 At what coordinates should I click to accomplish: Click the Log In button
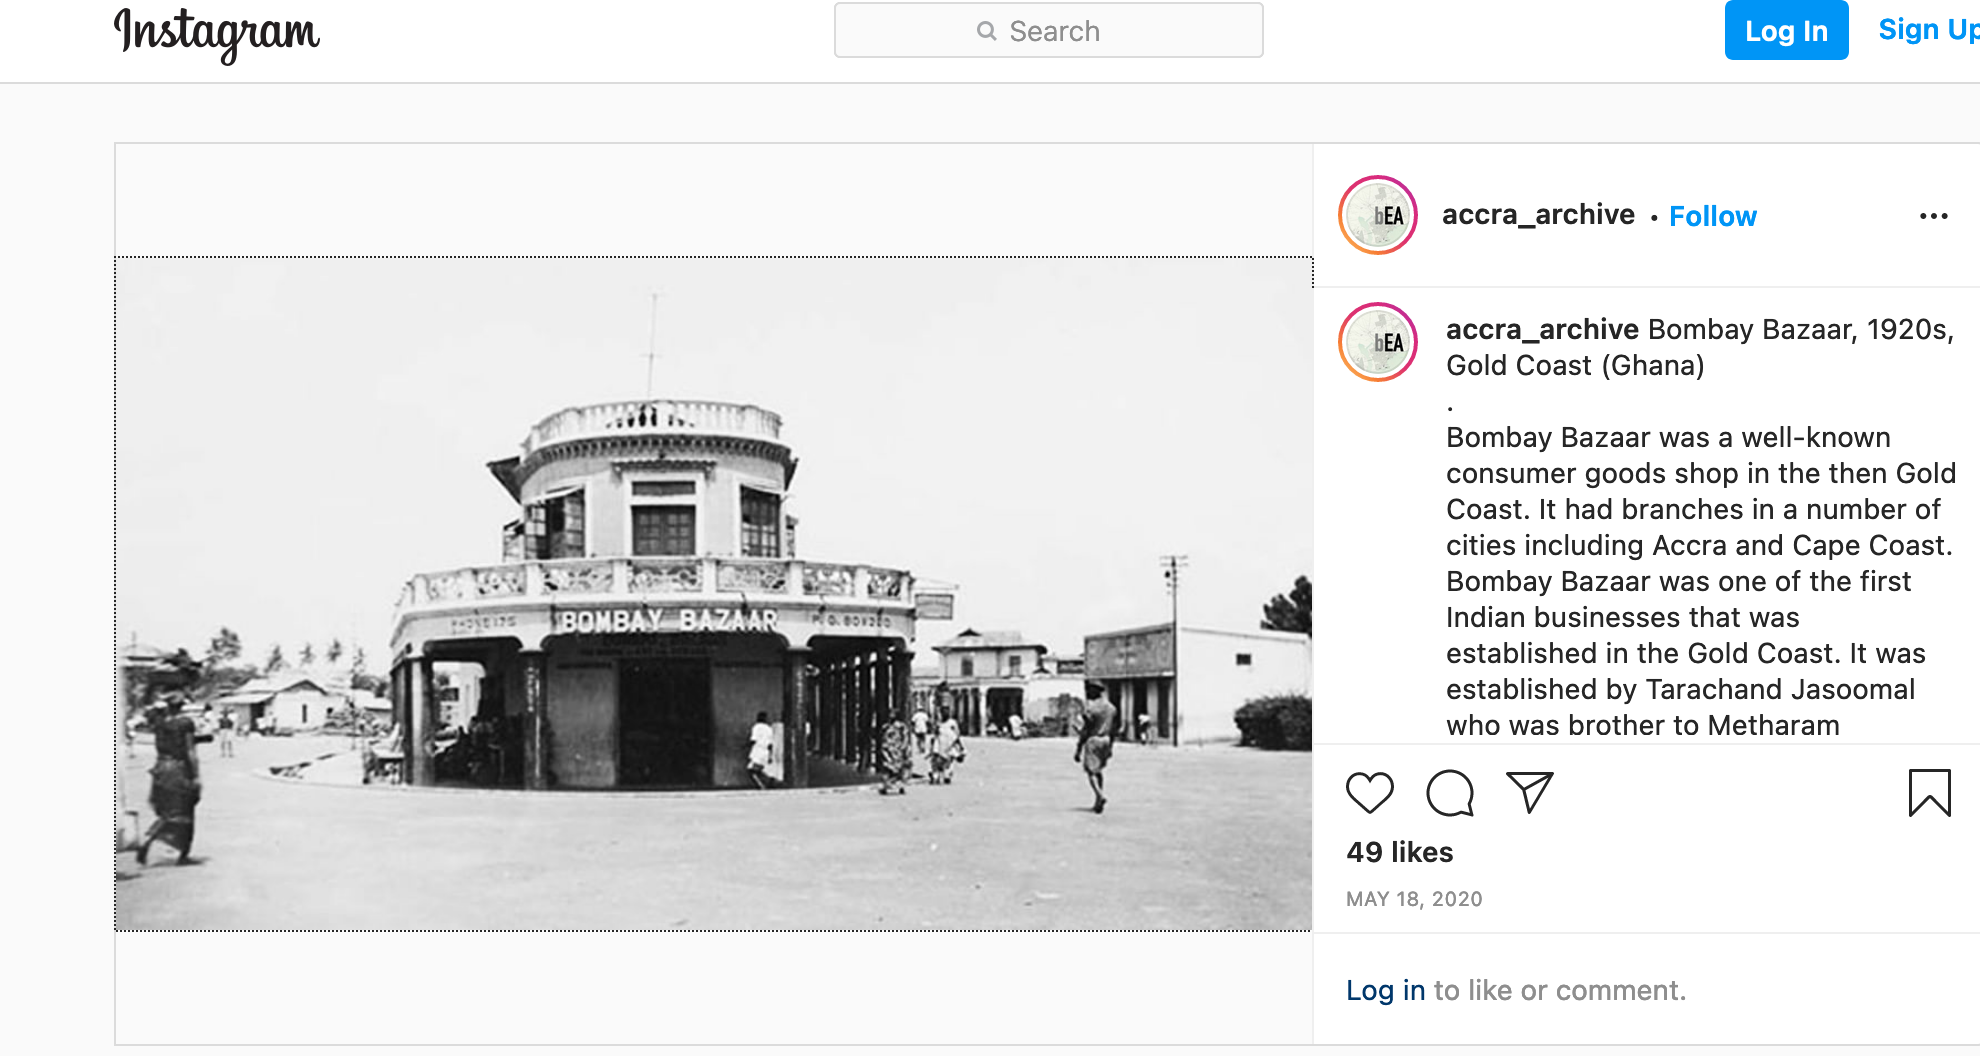(1786, 31)
